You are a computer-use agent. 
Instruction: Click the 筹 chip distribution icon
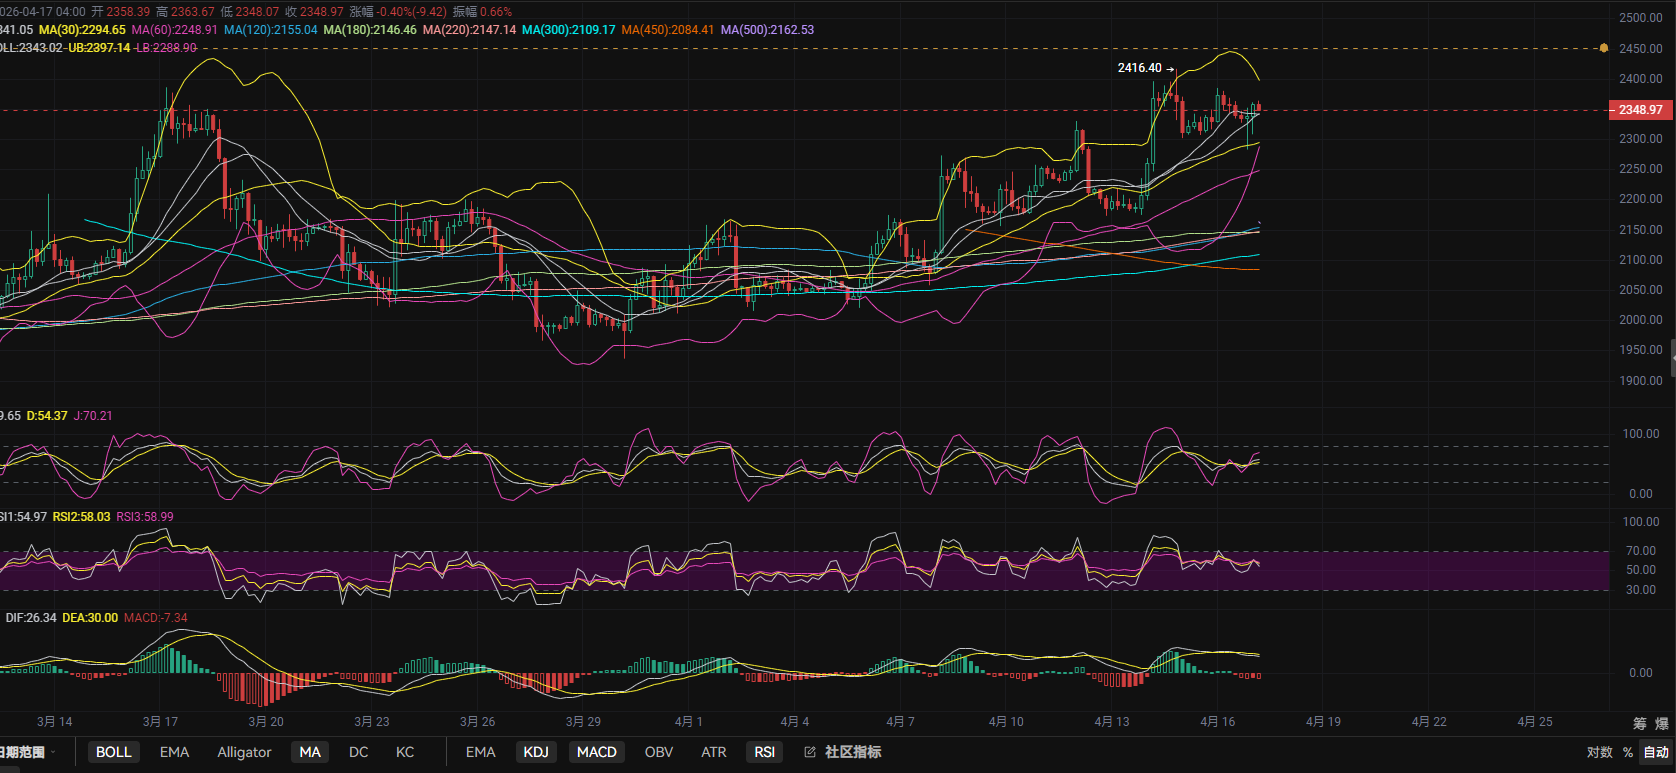[1640, 723]
